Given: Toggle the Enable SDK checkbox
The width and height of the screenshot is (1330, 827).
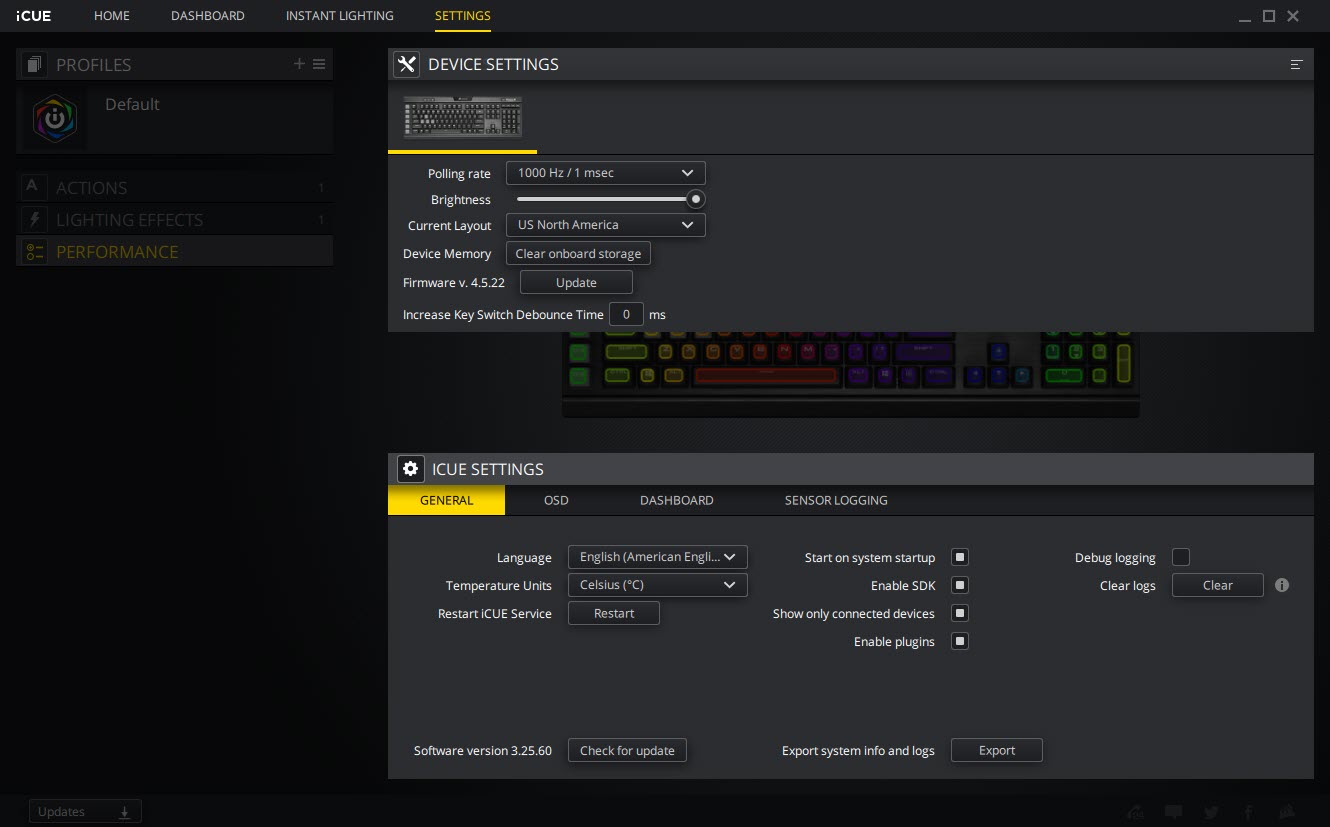Looking at the screenshot, I should pos(960,585).
